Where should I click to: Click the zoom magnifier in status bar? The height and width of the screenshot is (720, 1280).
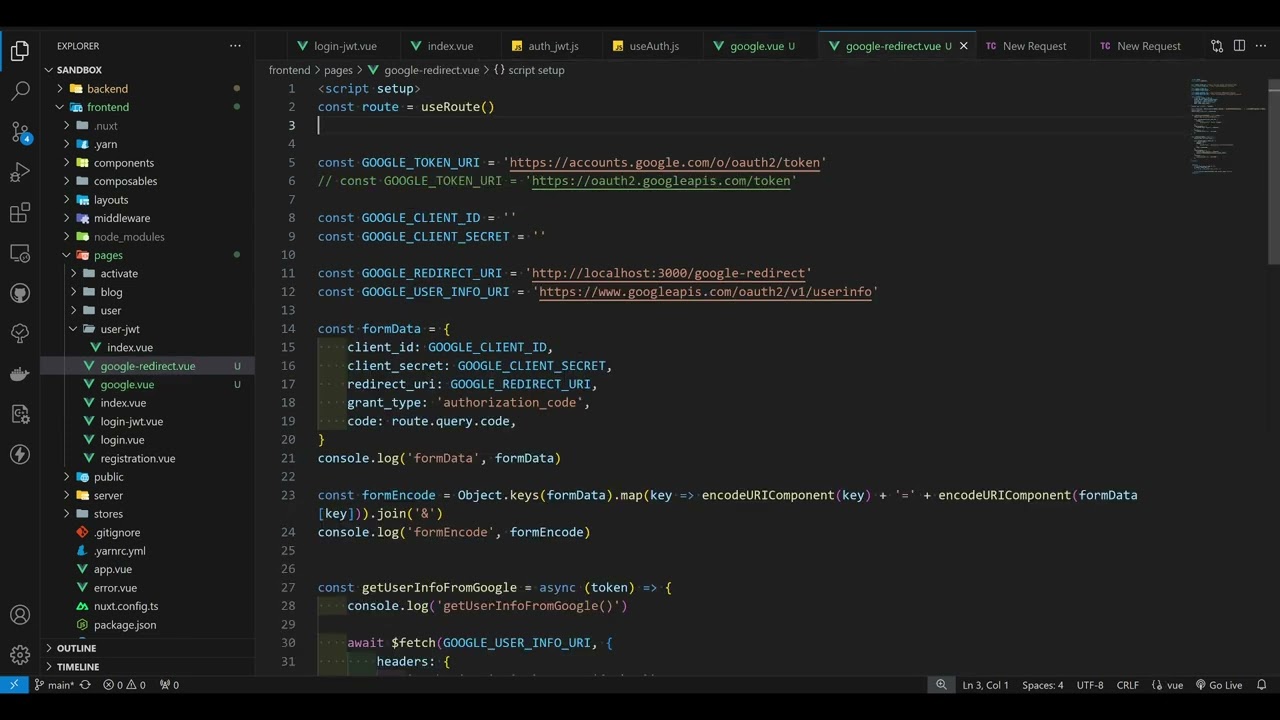coord(941,685)
